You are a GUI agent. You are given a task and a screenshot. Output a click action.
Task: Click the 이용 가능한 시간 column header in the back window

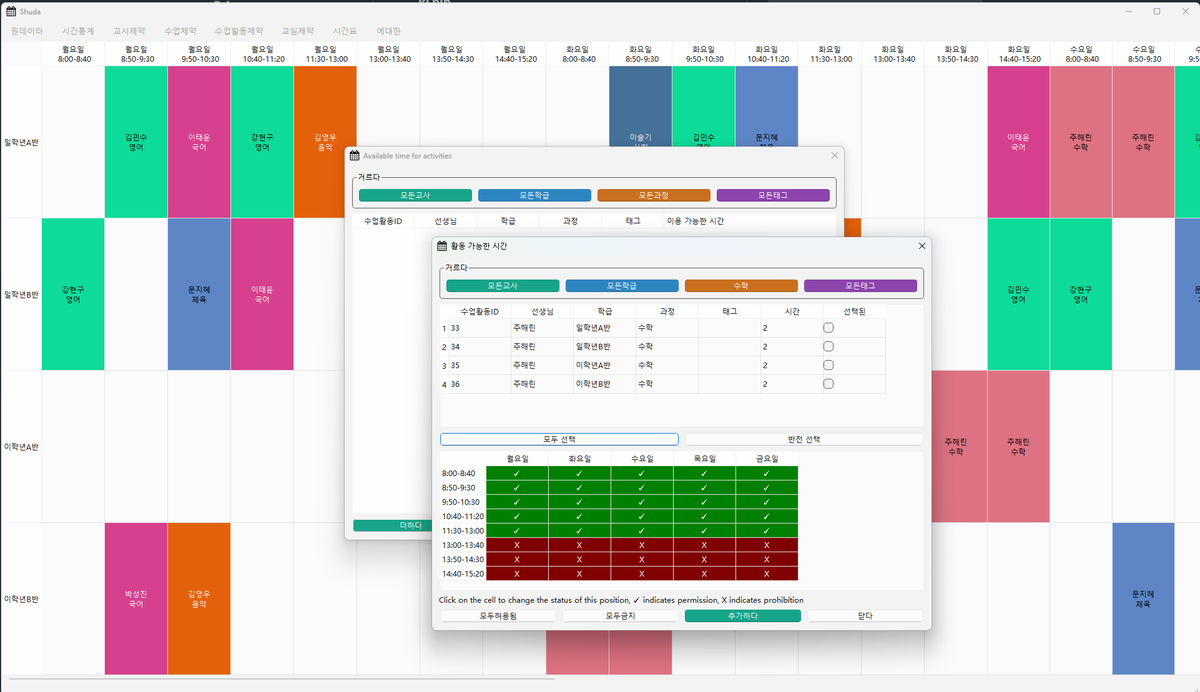[695, 220]
